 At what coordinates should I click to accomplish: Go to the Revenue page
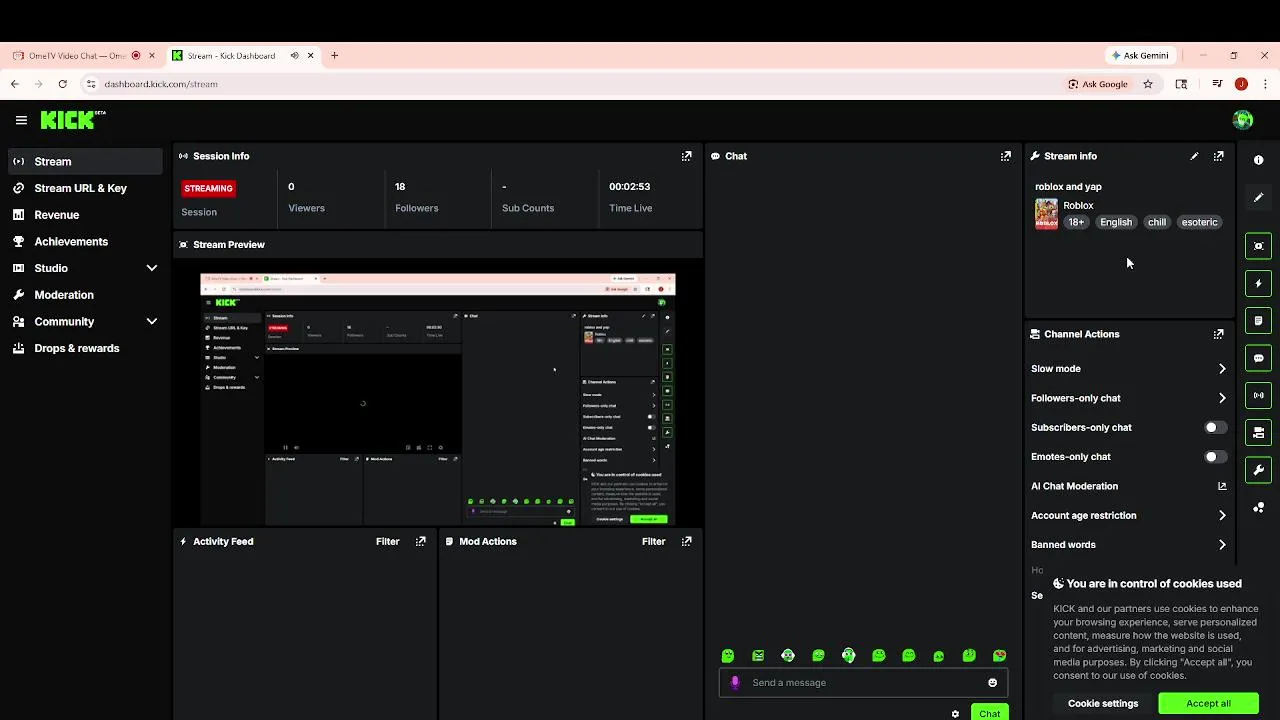click(x=85, y=215)
